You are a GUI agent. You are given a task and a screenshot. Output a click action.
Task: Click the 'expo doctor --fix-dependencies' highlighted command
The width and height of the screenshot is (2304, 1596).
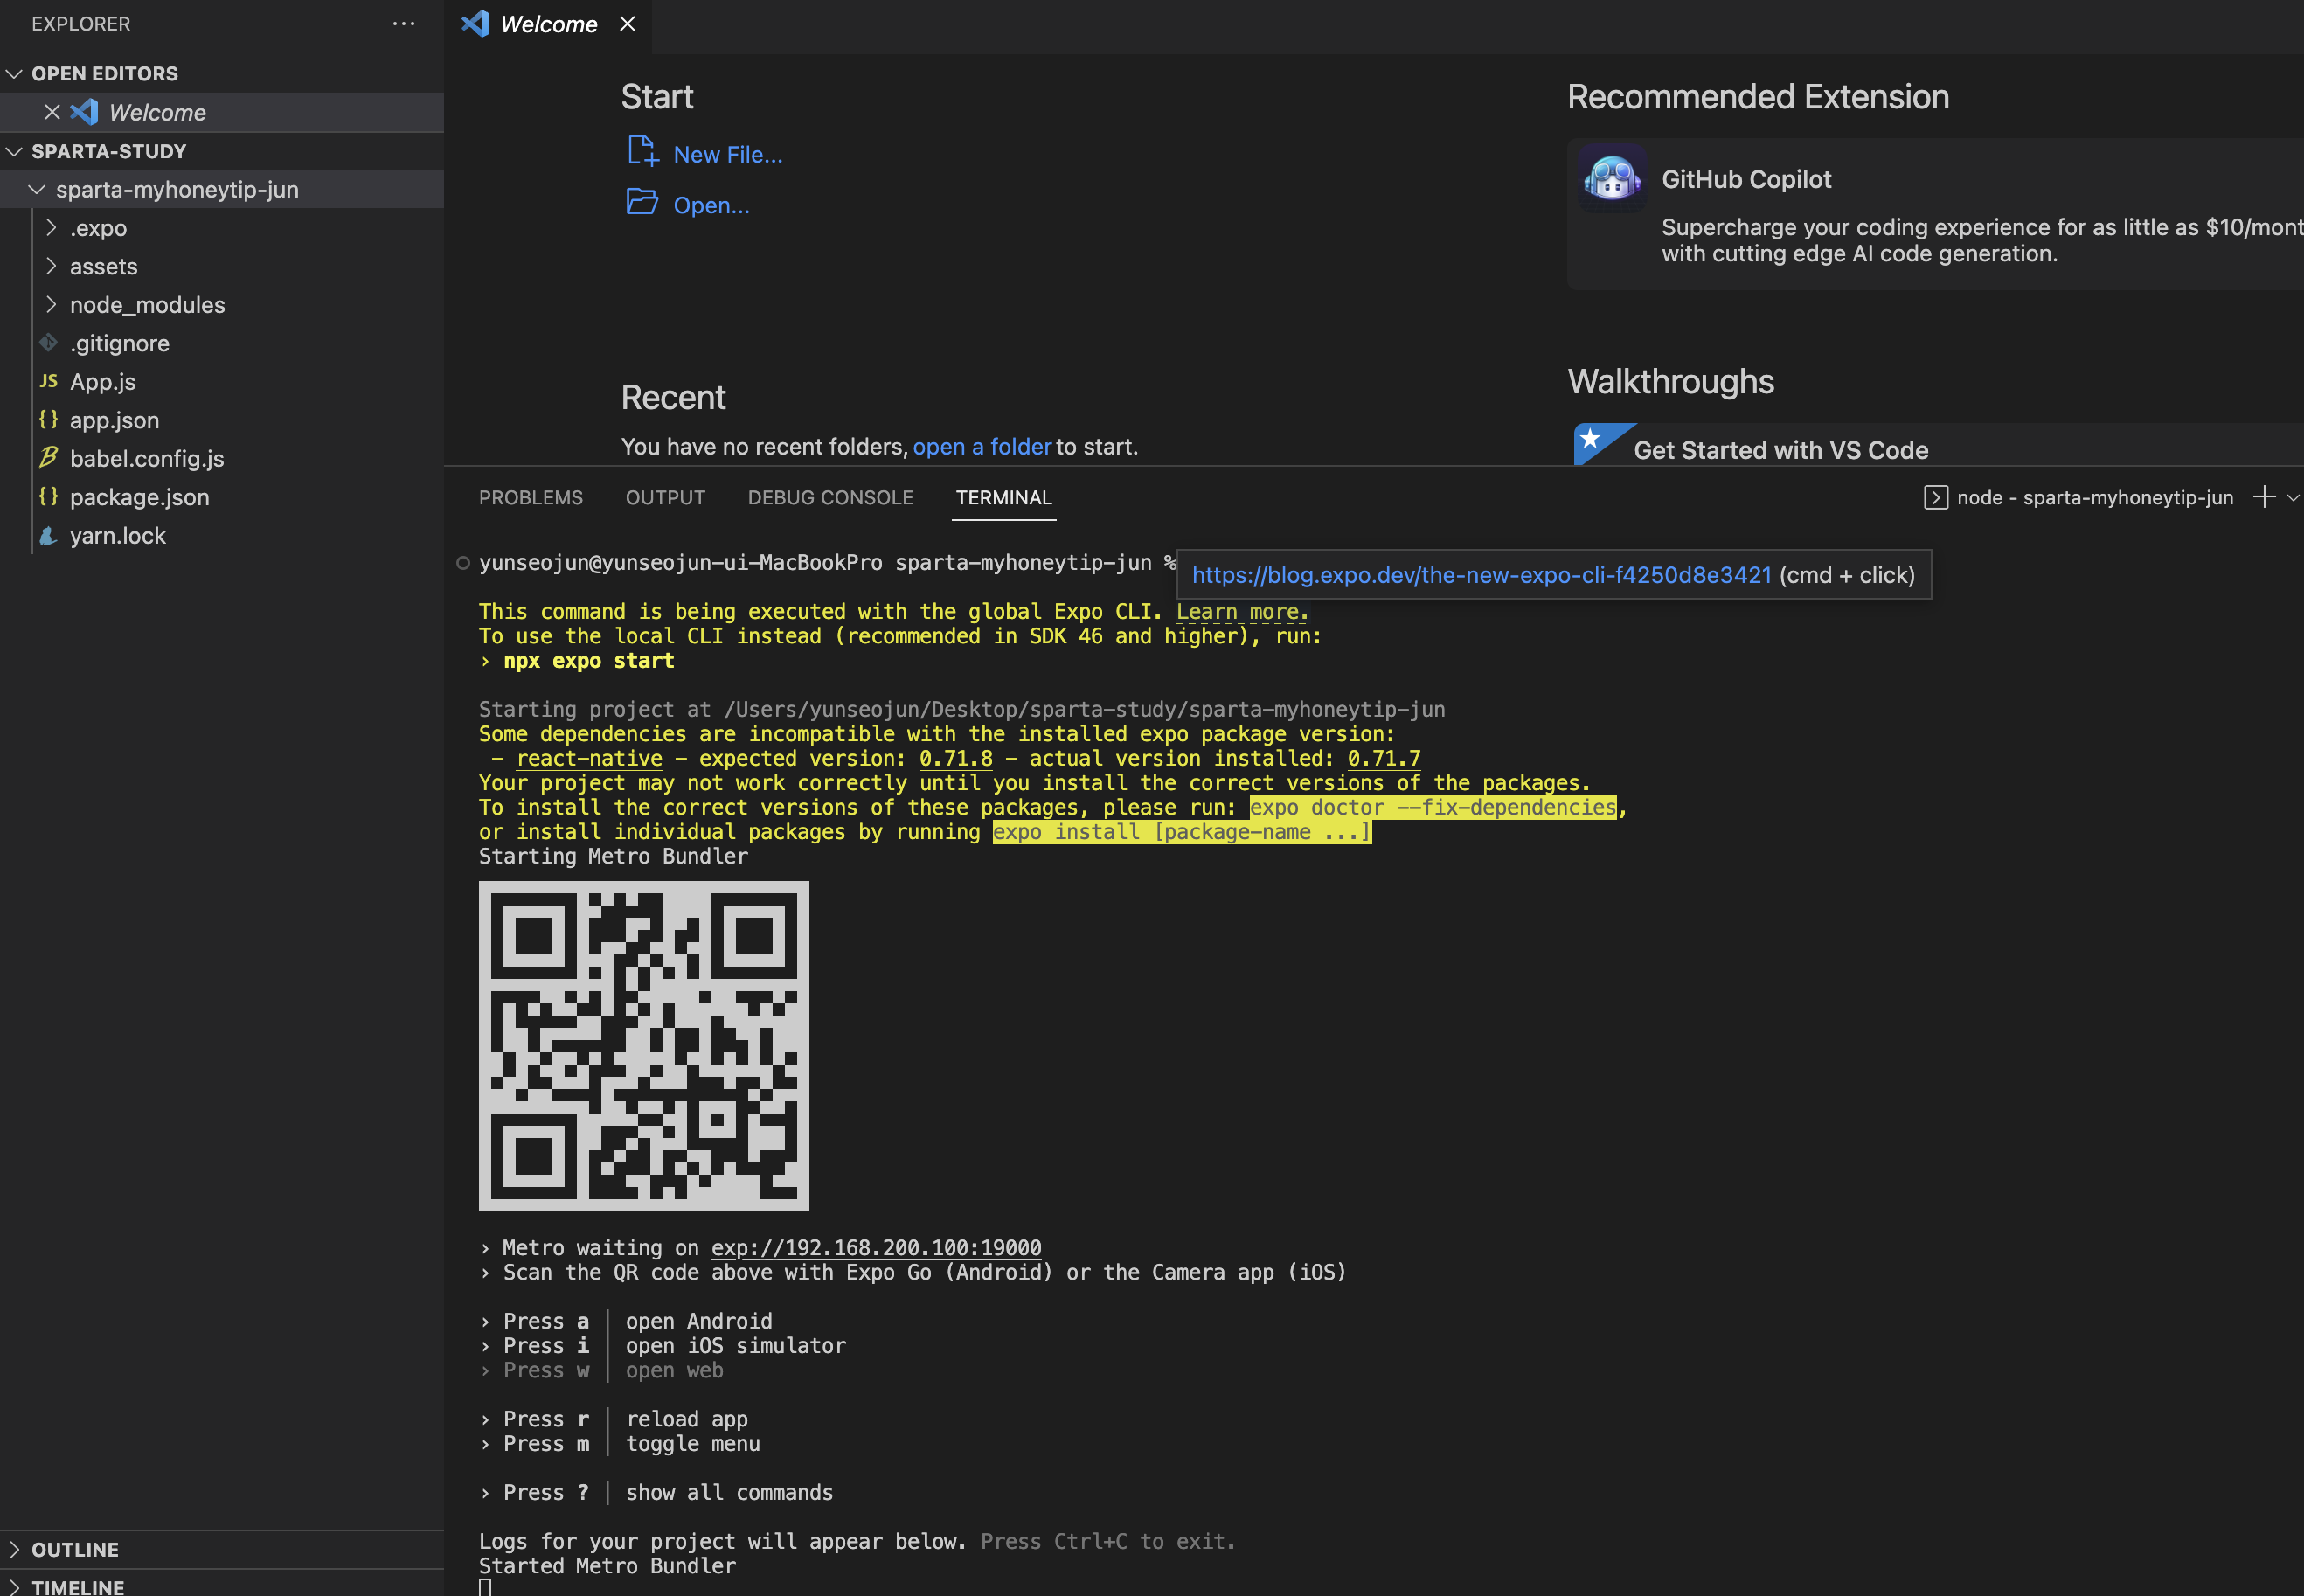(1433, 807)
